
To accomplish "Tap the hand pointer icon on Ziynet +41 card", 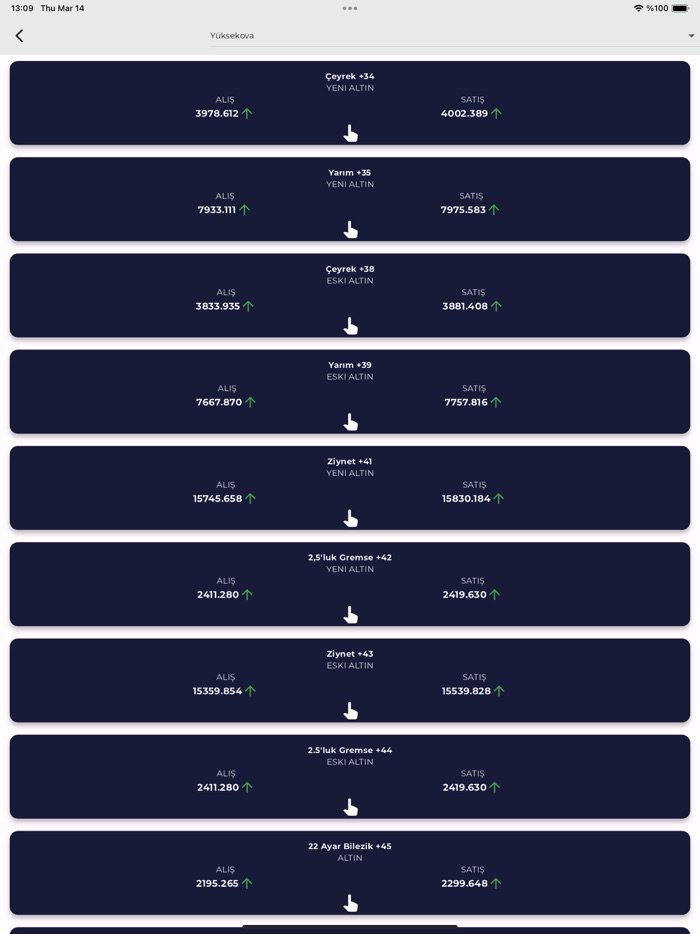I will tap(350, 518).
